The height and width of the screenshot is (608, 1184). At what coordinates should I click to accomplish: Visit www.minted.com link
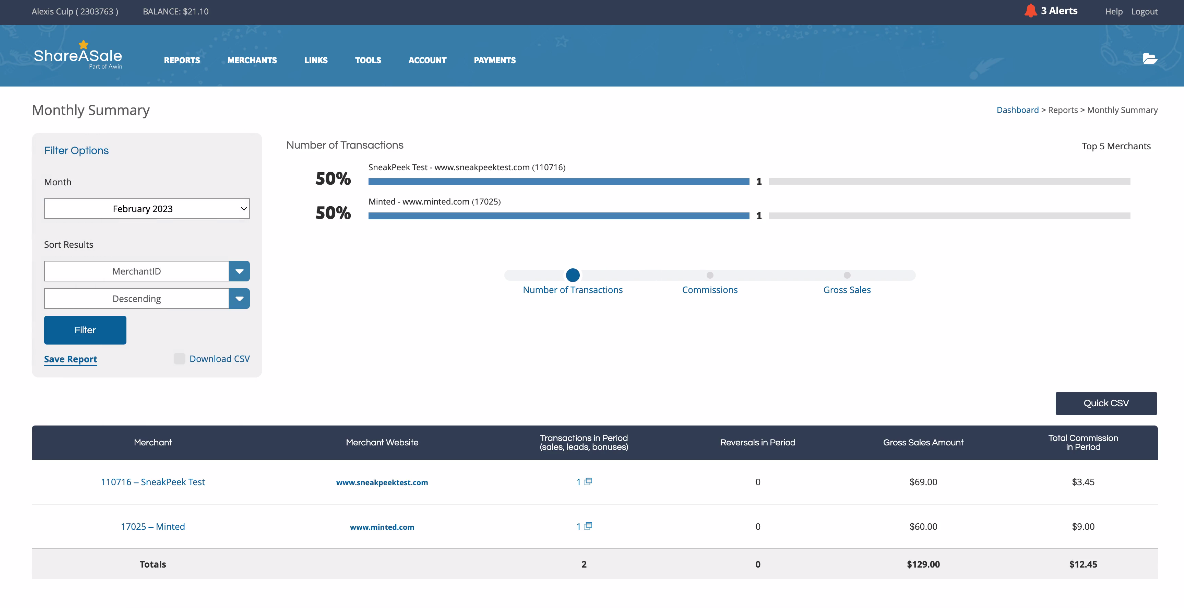pyautogui.click(x=382, y=527)
